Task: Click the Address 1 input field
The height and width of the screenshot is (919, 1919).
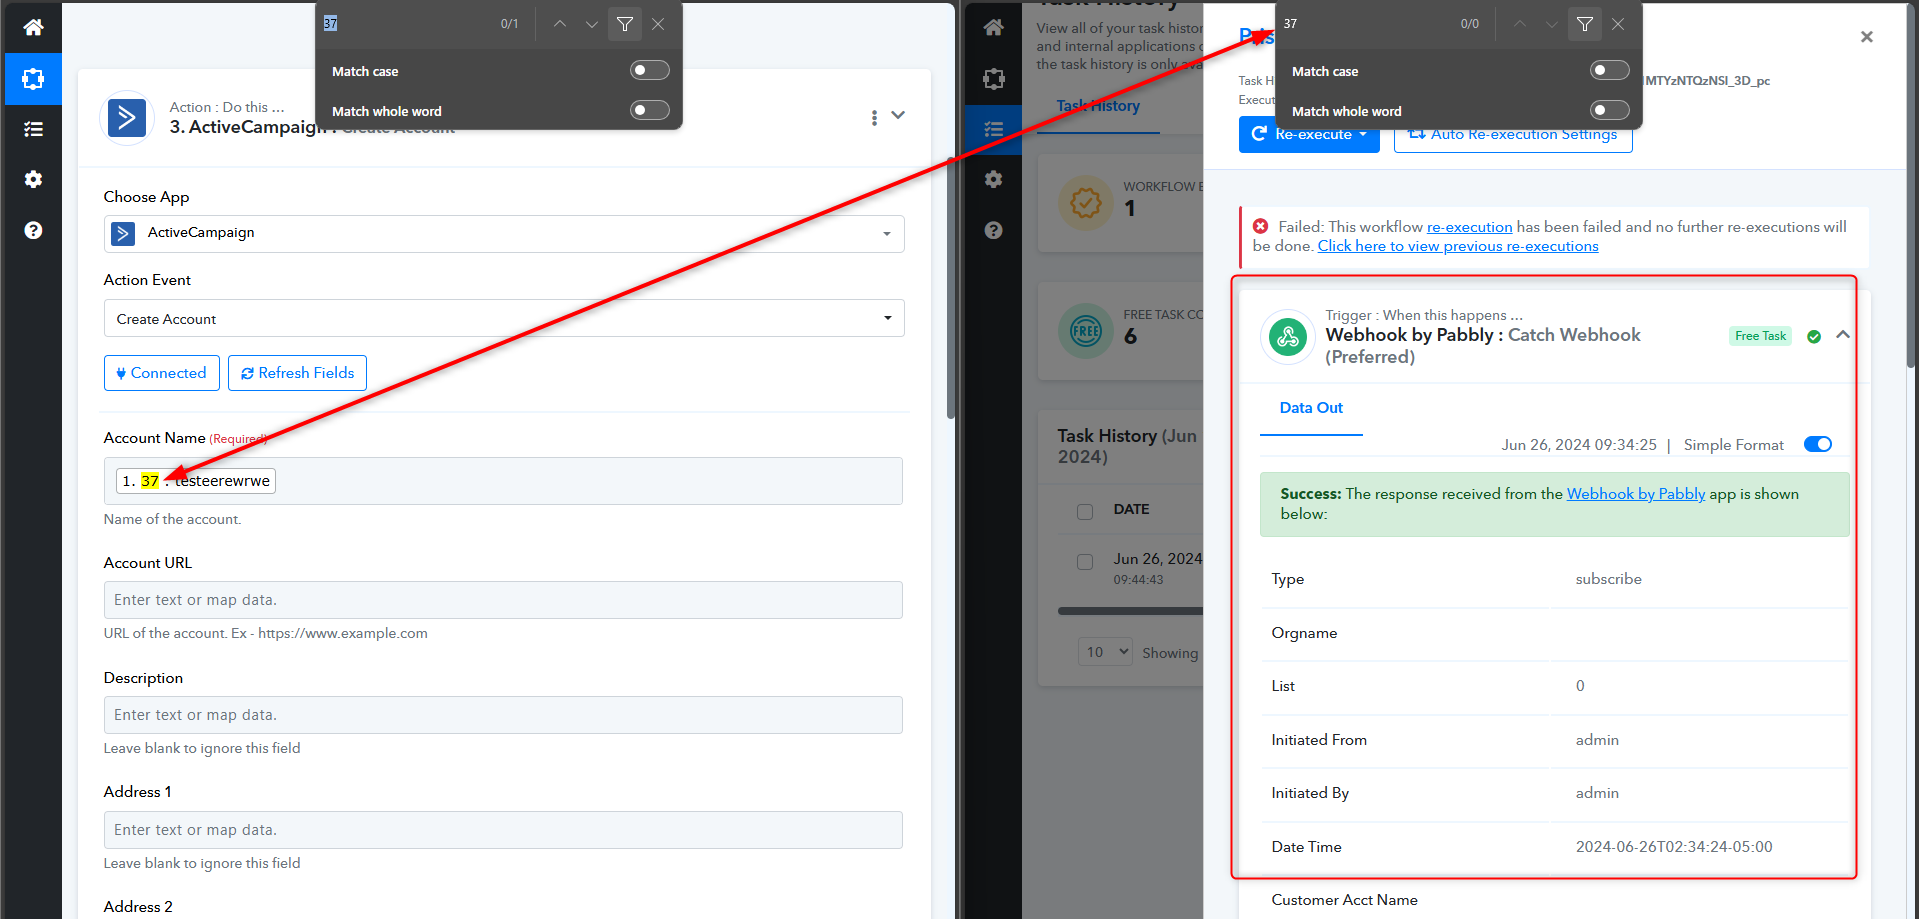Action: (x=503, y=830)
